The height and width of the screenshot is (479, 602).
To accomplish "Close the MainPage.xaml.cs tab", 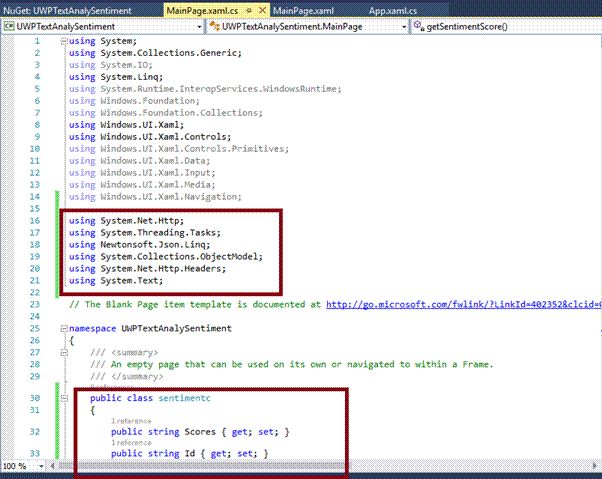I will 262,10.
